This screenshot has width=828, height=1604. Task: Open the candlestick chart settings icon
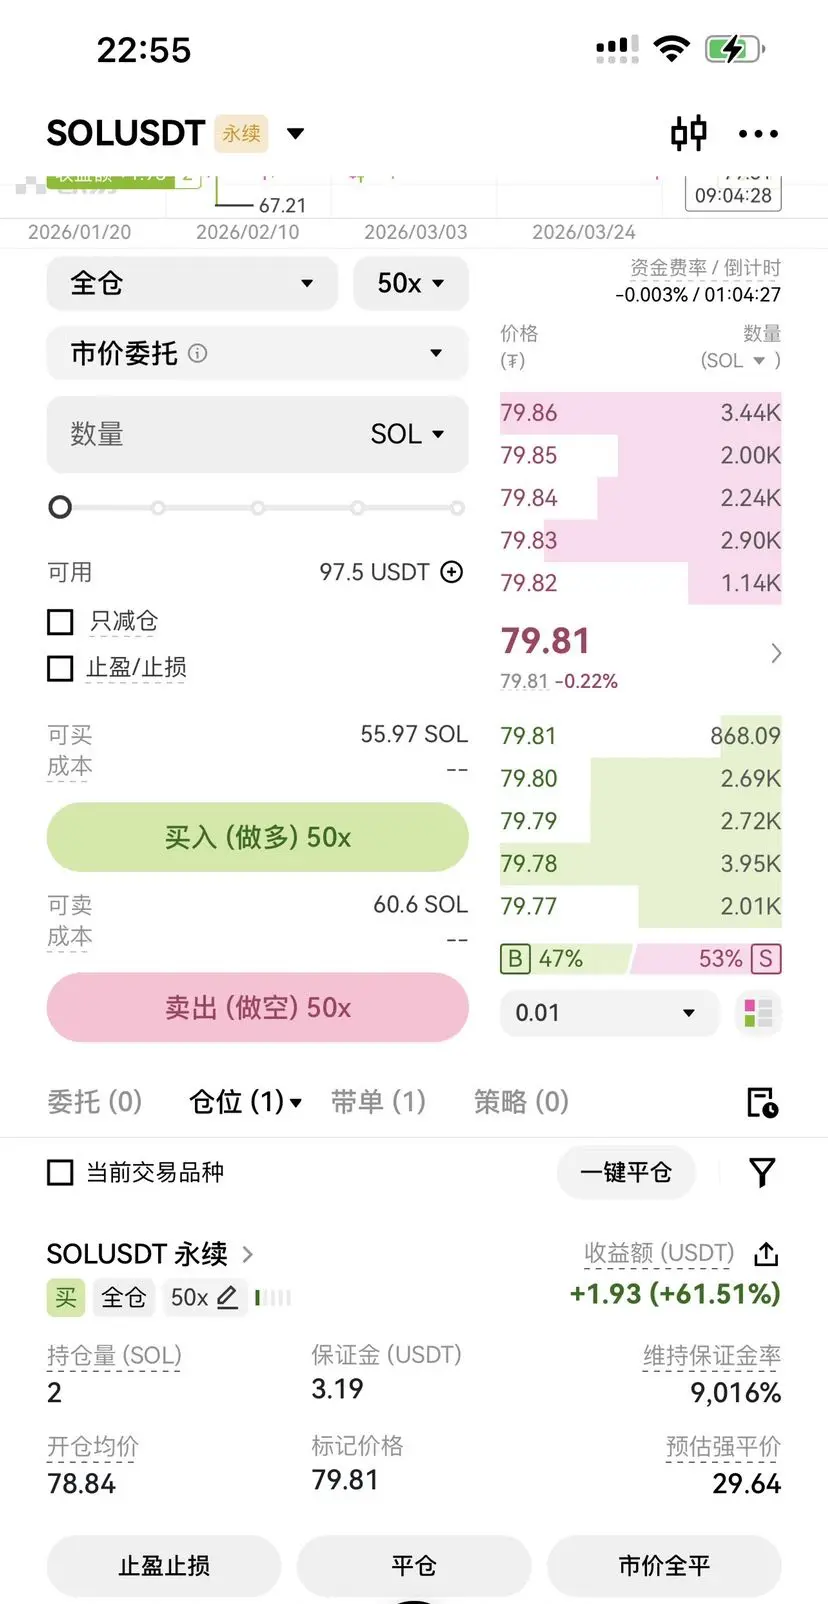[688, 133]
